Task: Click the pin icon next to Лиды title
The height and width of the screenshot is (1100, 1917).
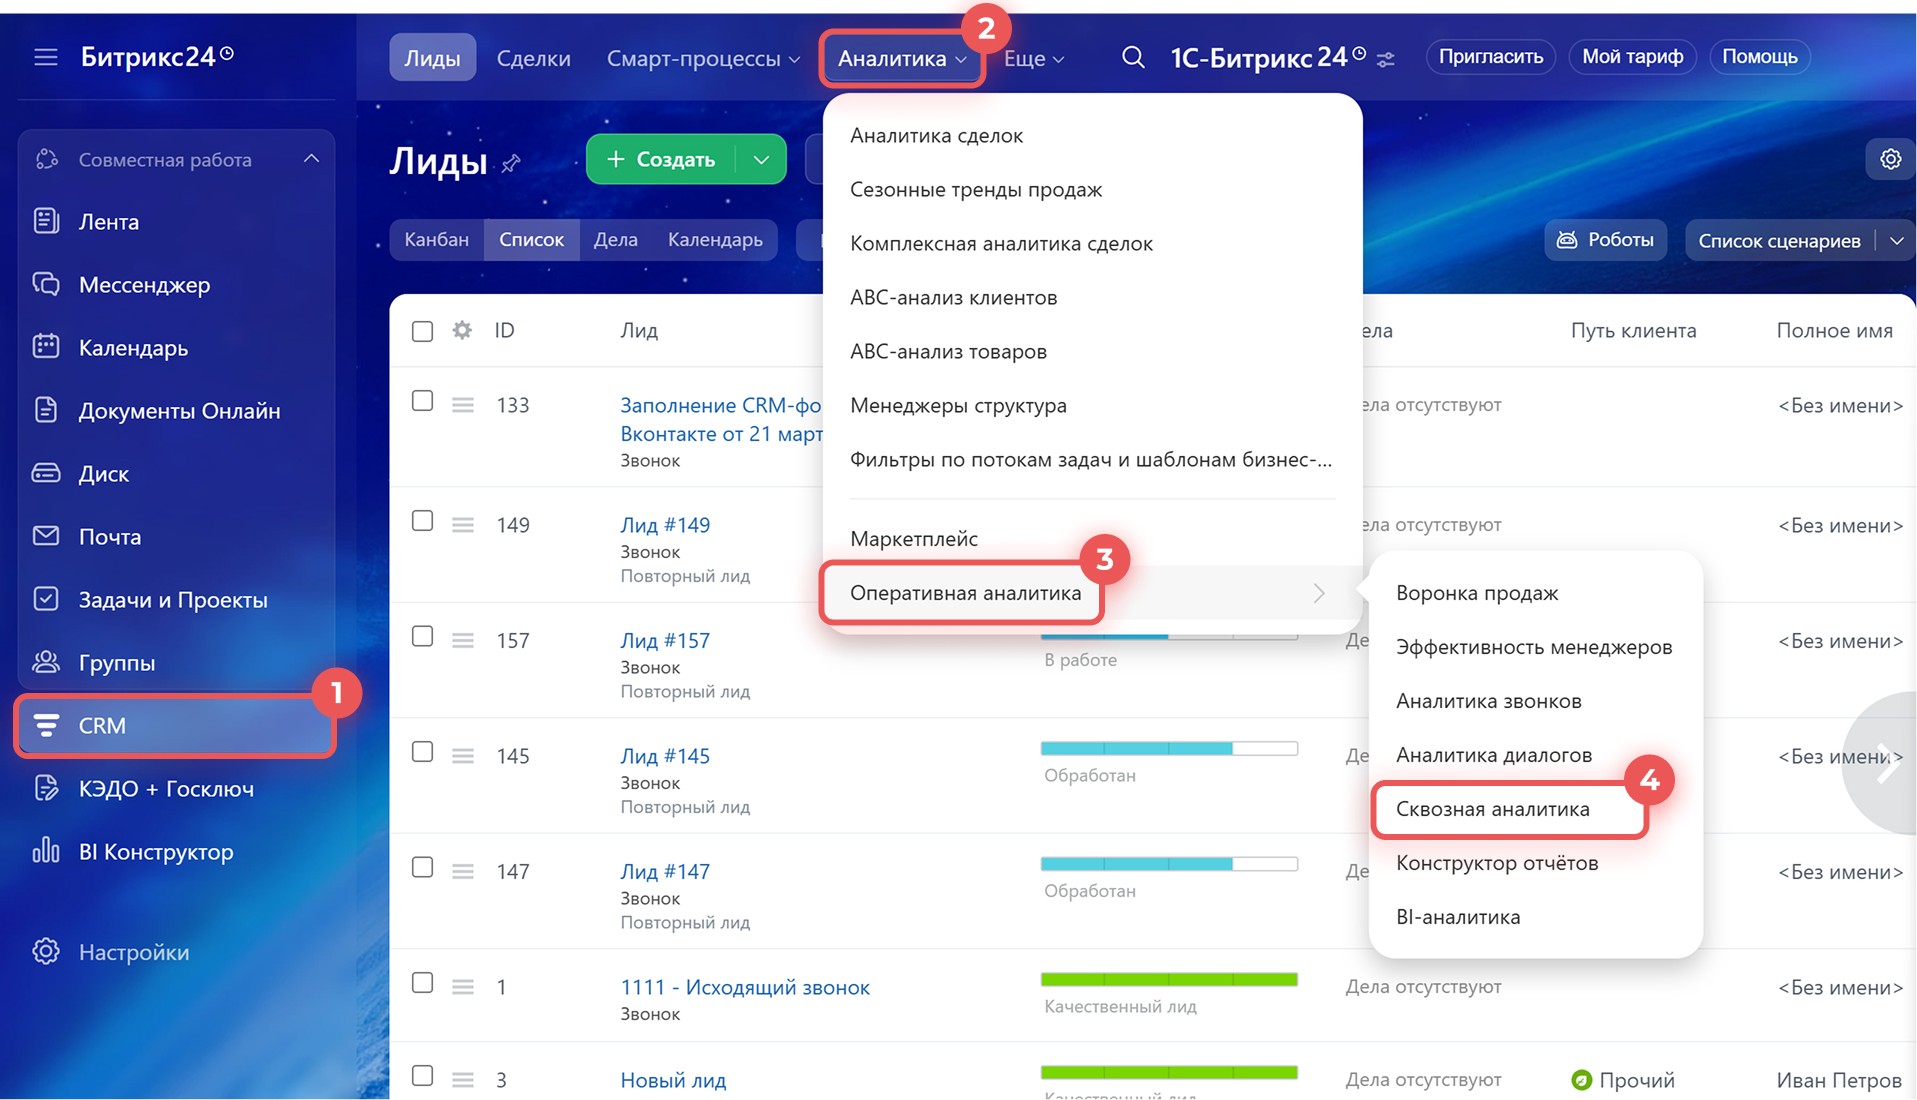Action: click(511, 163)
